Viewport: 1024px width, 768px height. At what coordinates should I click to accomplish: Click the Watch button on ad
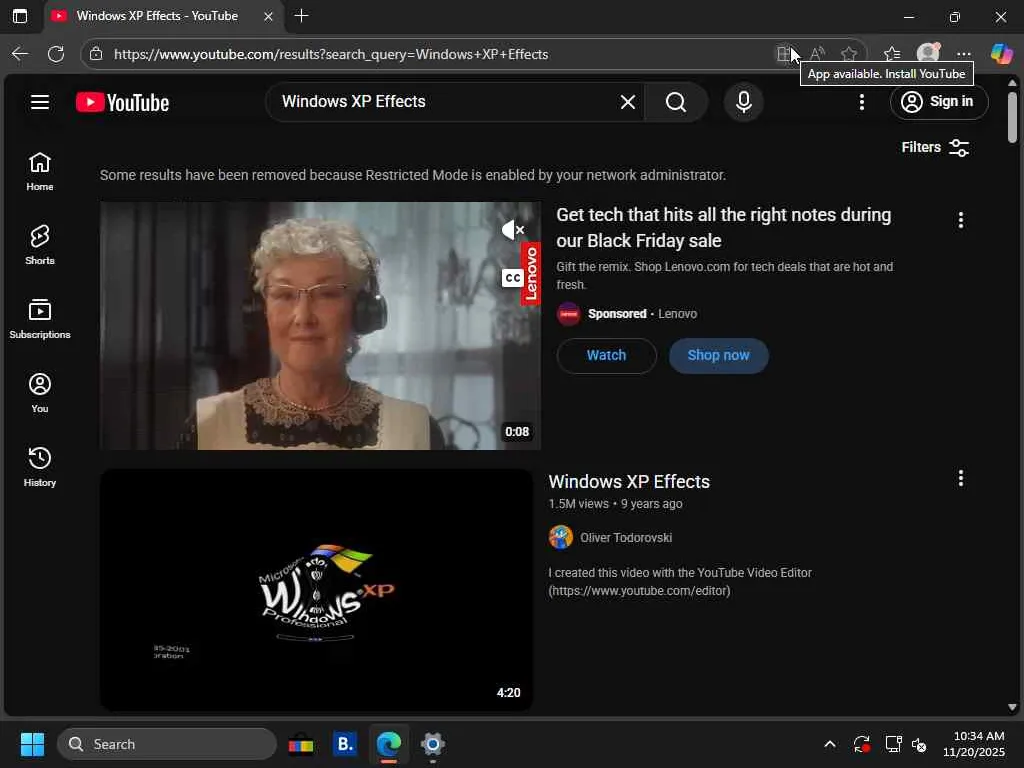pyautogui.click(x=606, y=355)
